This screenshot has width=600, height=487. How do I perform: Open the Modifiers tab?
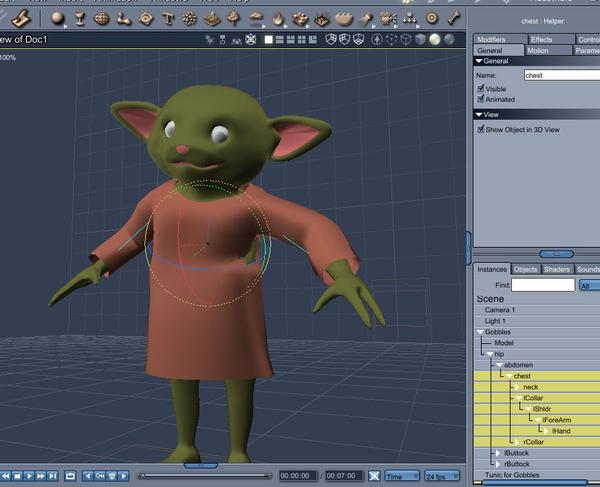coord(500,39)
